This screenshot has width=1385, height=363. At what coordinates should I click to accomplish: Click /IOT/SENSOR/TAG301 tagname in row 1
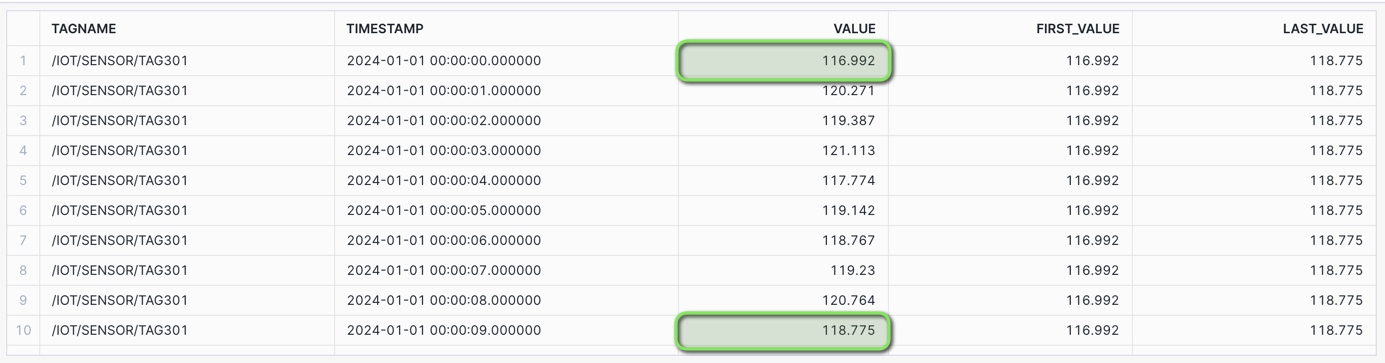pos(120,61)
